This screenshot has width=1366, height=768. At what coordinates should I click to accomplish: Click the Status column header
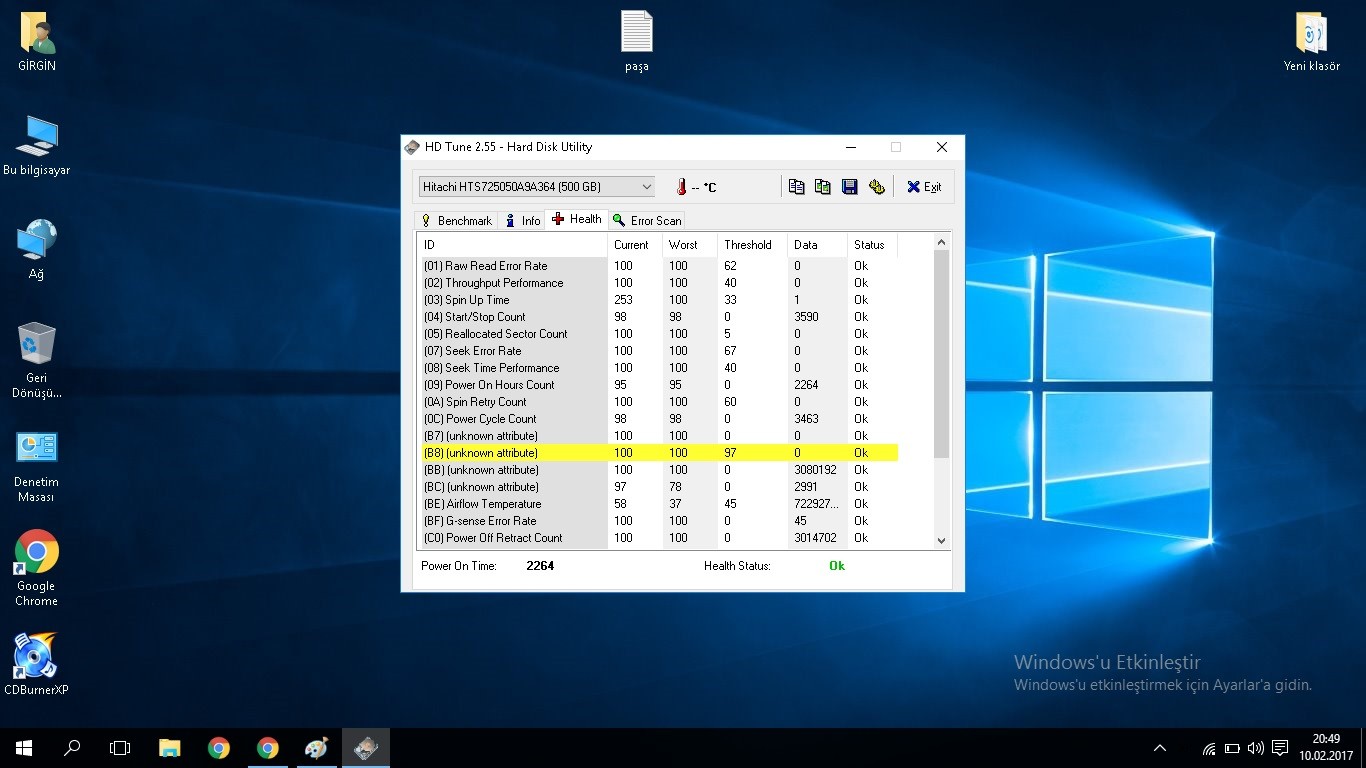point(872,245)
